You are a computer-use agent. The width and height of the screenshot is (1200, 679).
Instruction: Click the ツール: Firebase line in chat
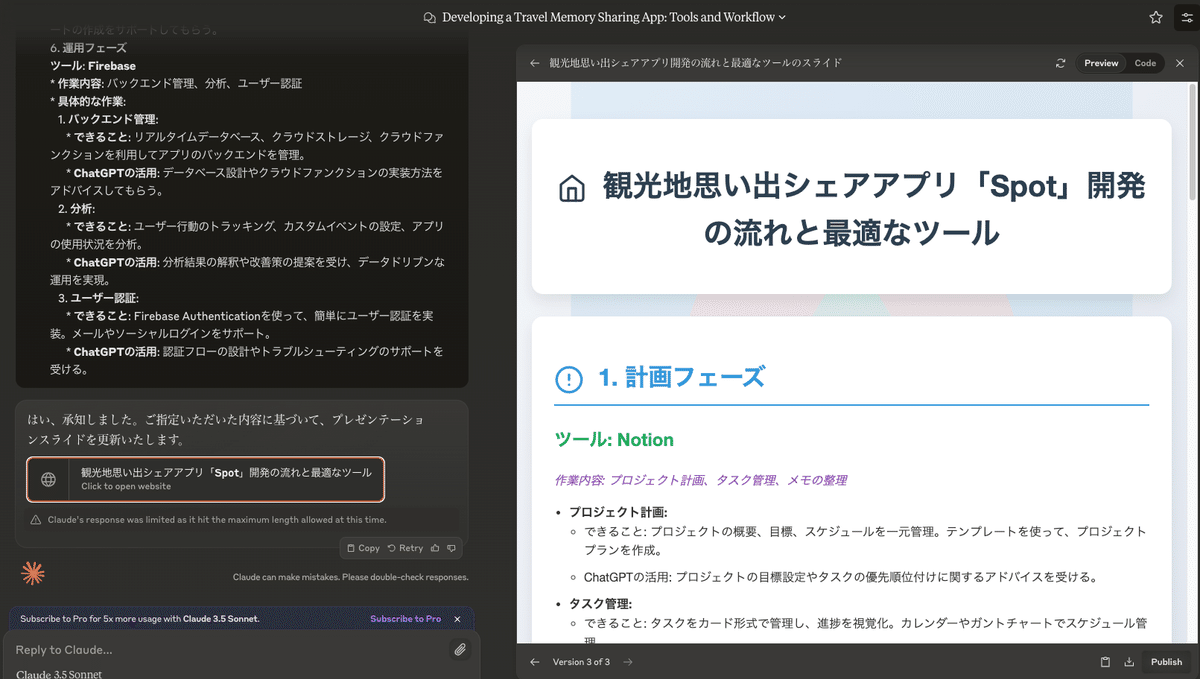(92, 65)
